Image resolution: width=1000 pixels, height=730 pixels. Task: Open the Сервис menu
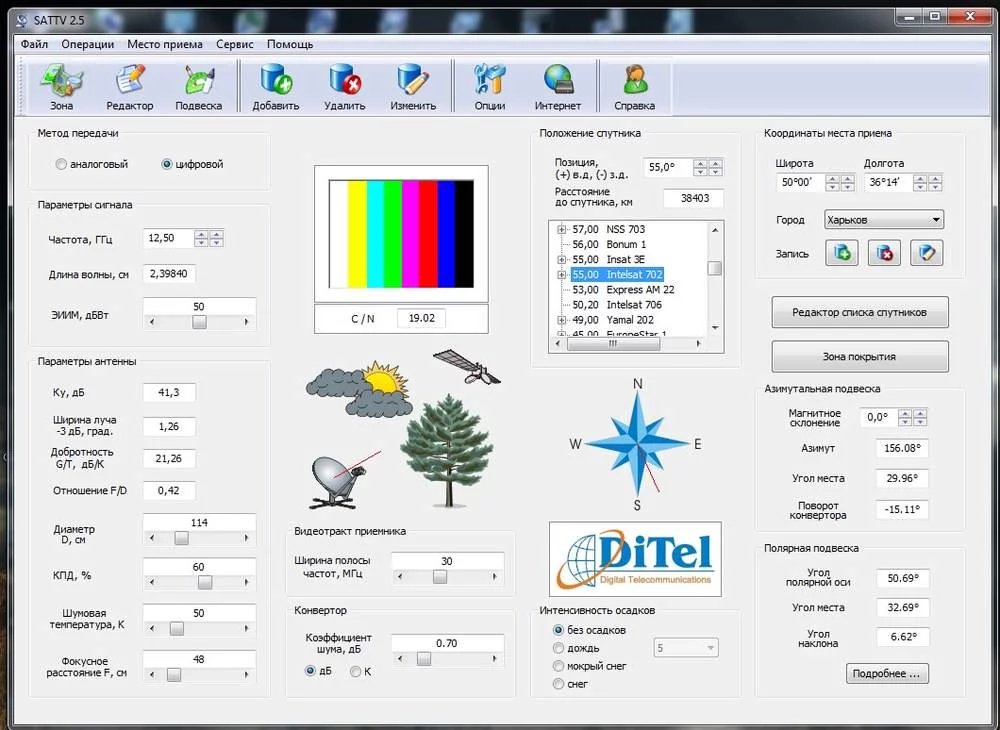234,44
